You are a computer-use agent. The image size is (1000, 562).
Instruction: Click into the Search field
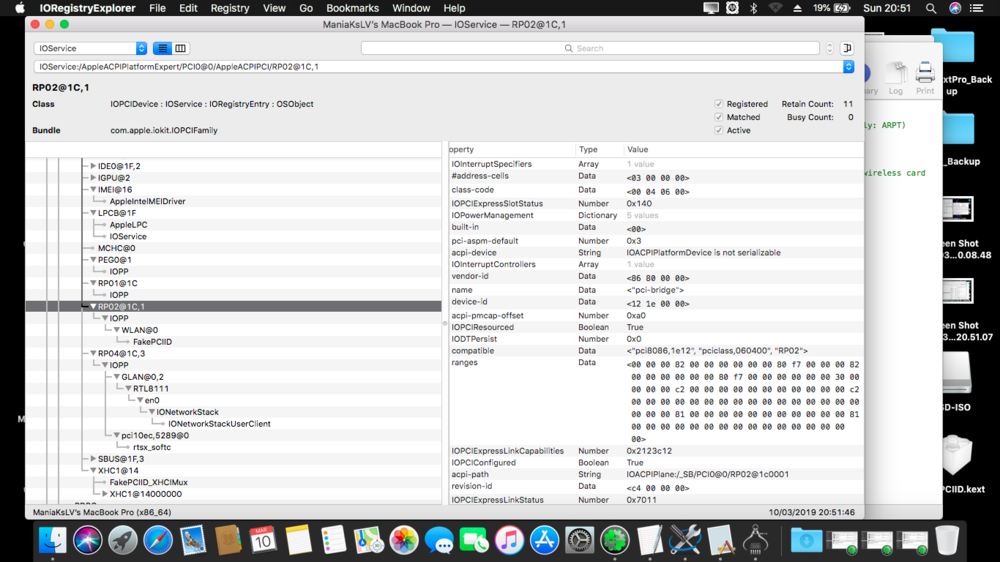coord(590,48)
